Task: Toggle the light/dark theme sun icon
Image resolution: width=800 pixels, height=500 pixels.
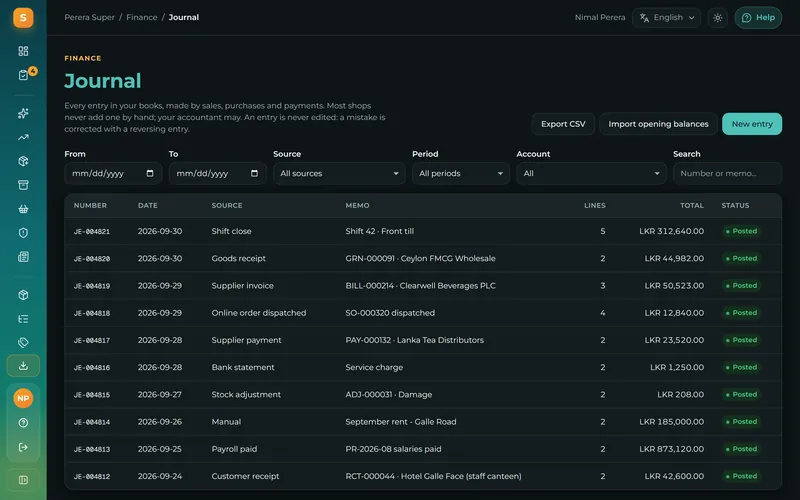Action: point(717,18)
